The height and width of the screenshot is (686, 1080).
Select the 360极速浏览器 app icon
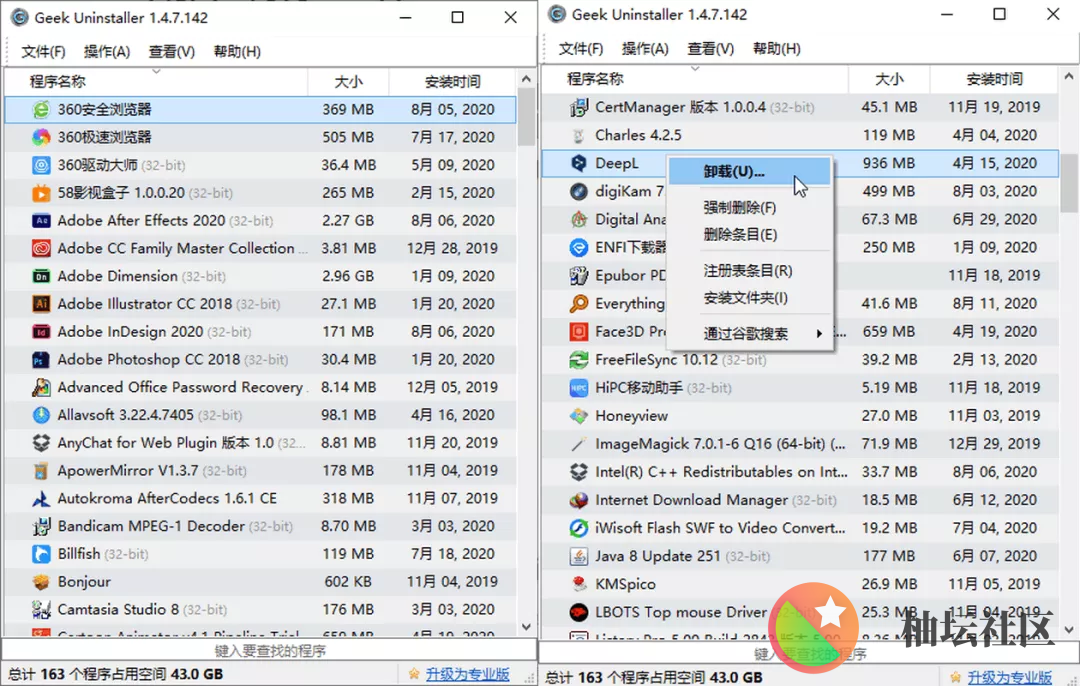(x=41, y=137)
